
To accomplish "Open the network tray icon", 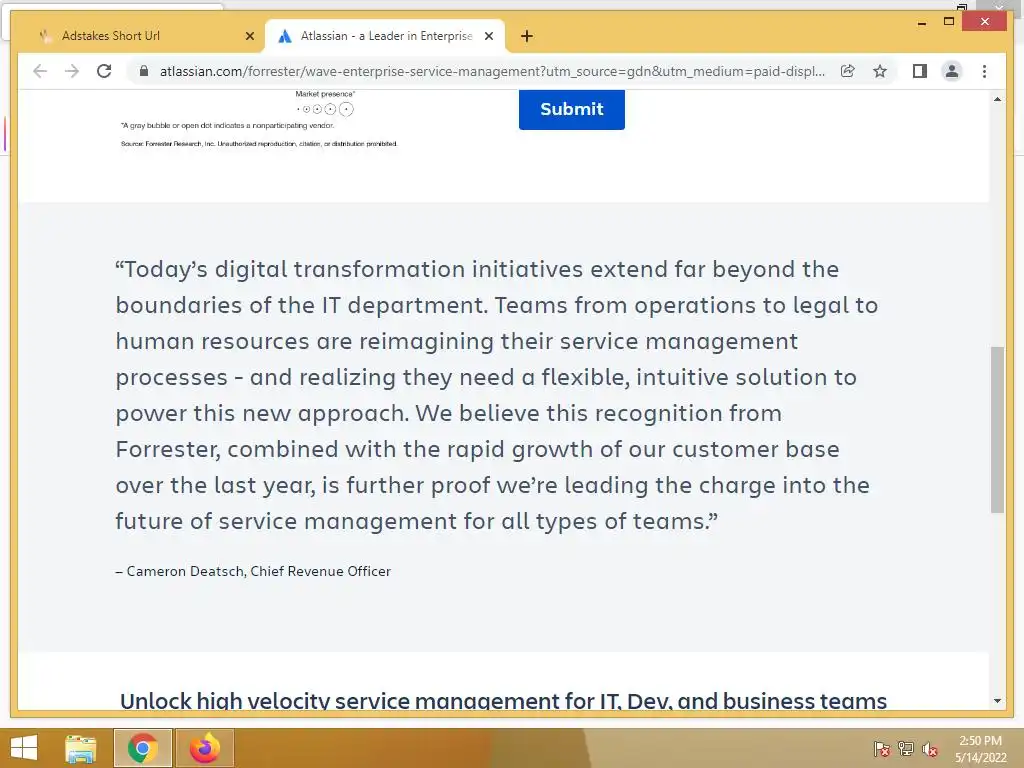I will 906,748.
